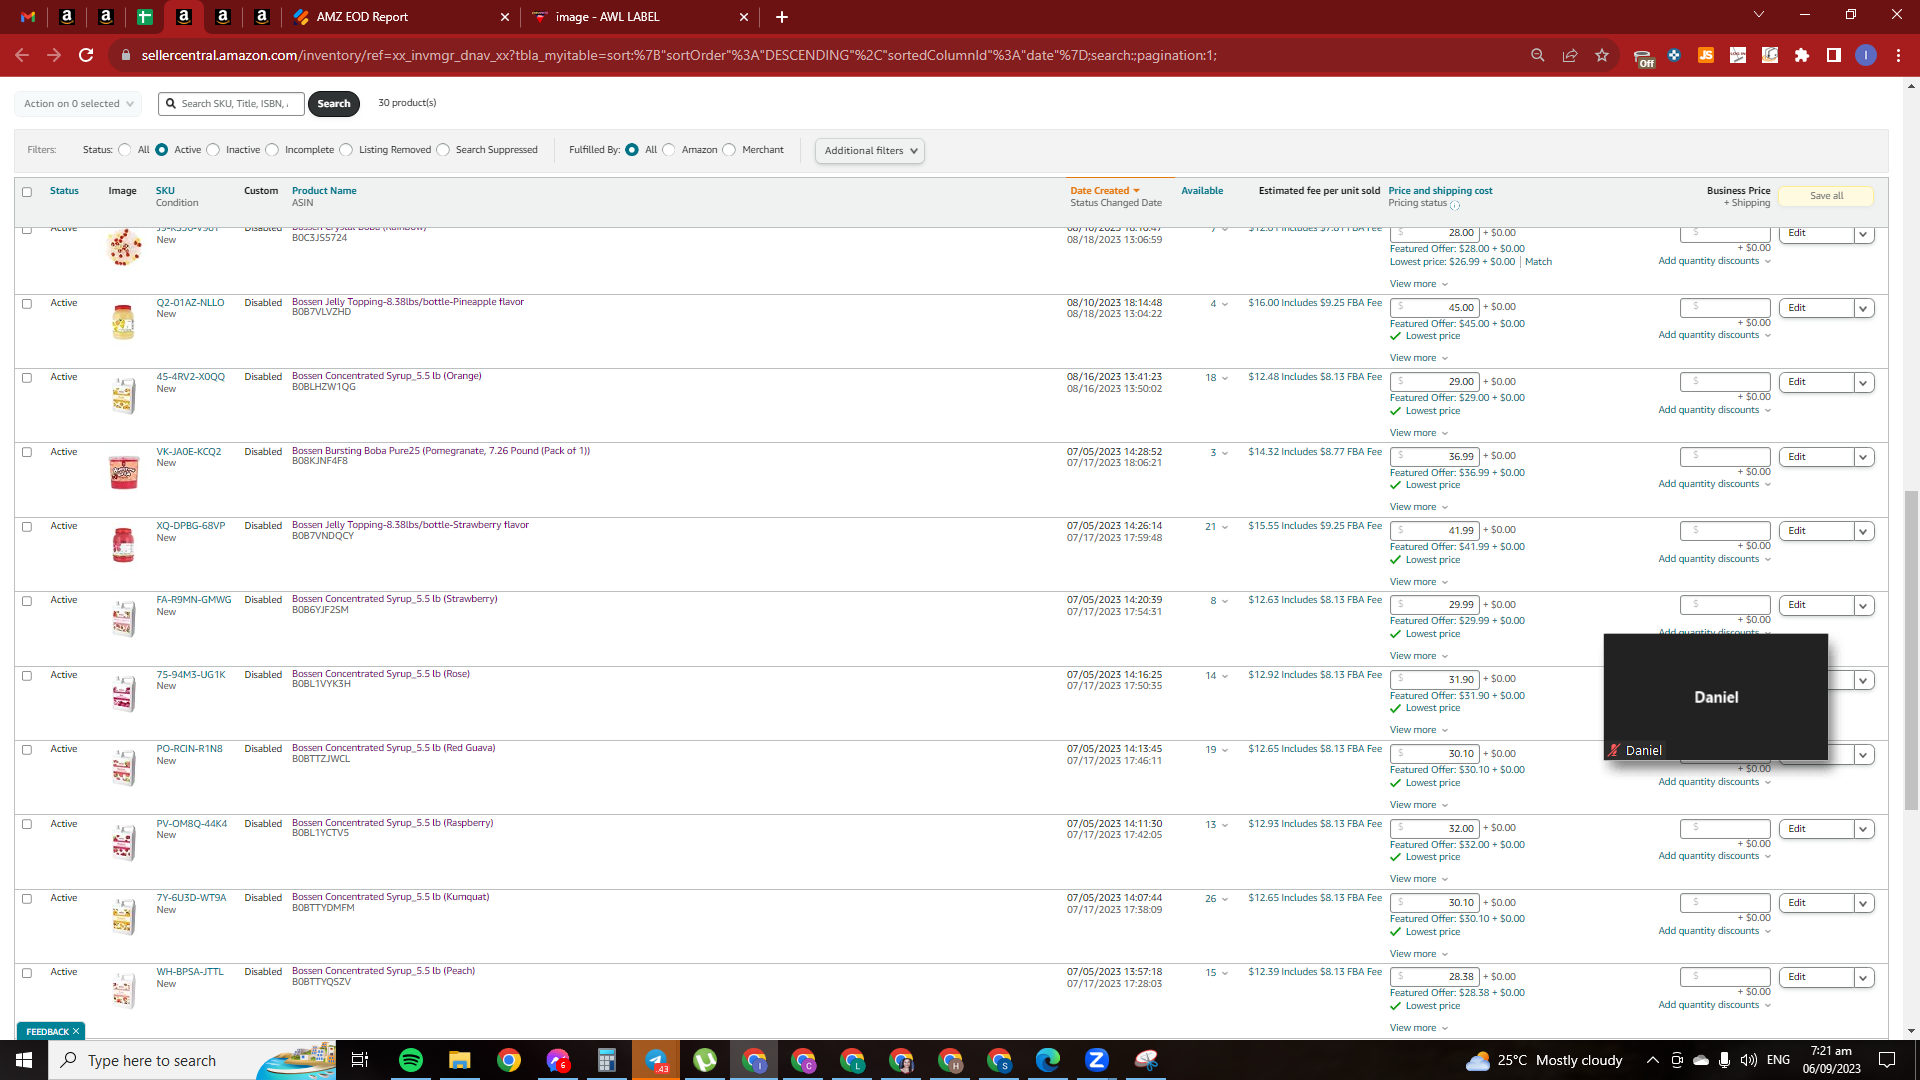
Task: Open product link Bossen Concentrated Syrup (Rose)
Action: tap(381, 674)
